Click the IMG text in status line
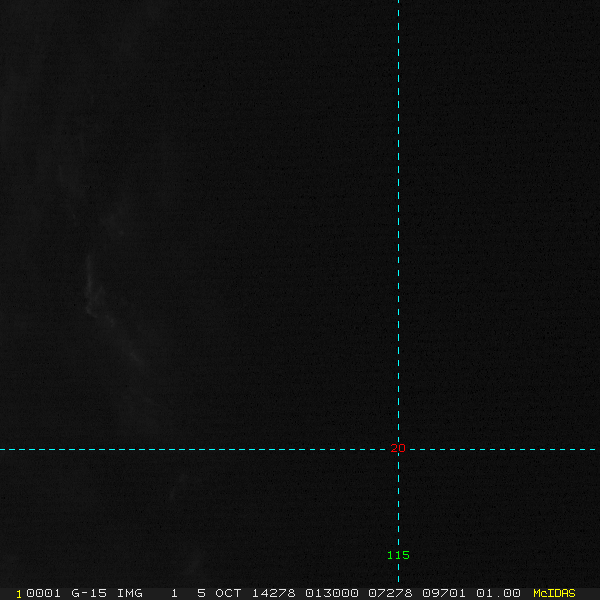Image resolution: width=600 pixels, height=600 pixels. tap(129, 593)
